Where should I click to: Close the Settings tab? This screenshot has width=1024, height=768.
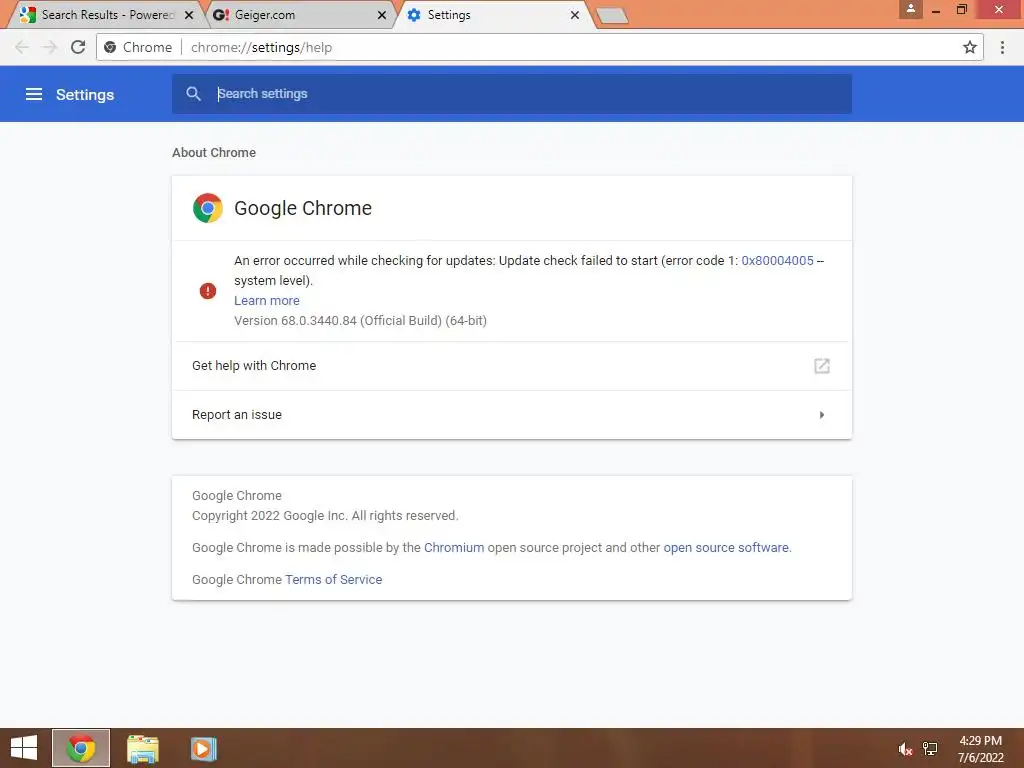click(x=575, y=15)
